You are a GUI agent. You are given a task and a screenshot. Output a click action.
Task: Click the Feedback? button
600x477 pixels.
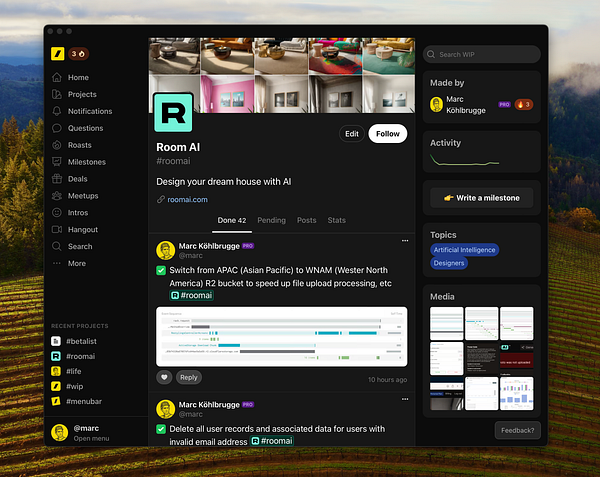(517, 430)
